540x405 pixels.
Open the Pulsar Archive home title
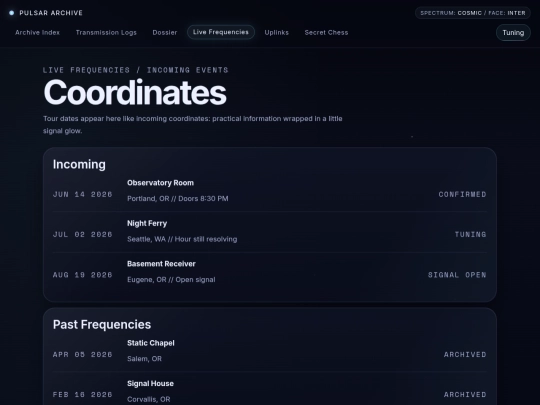(x=51, y=13)
